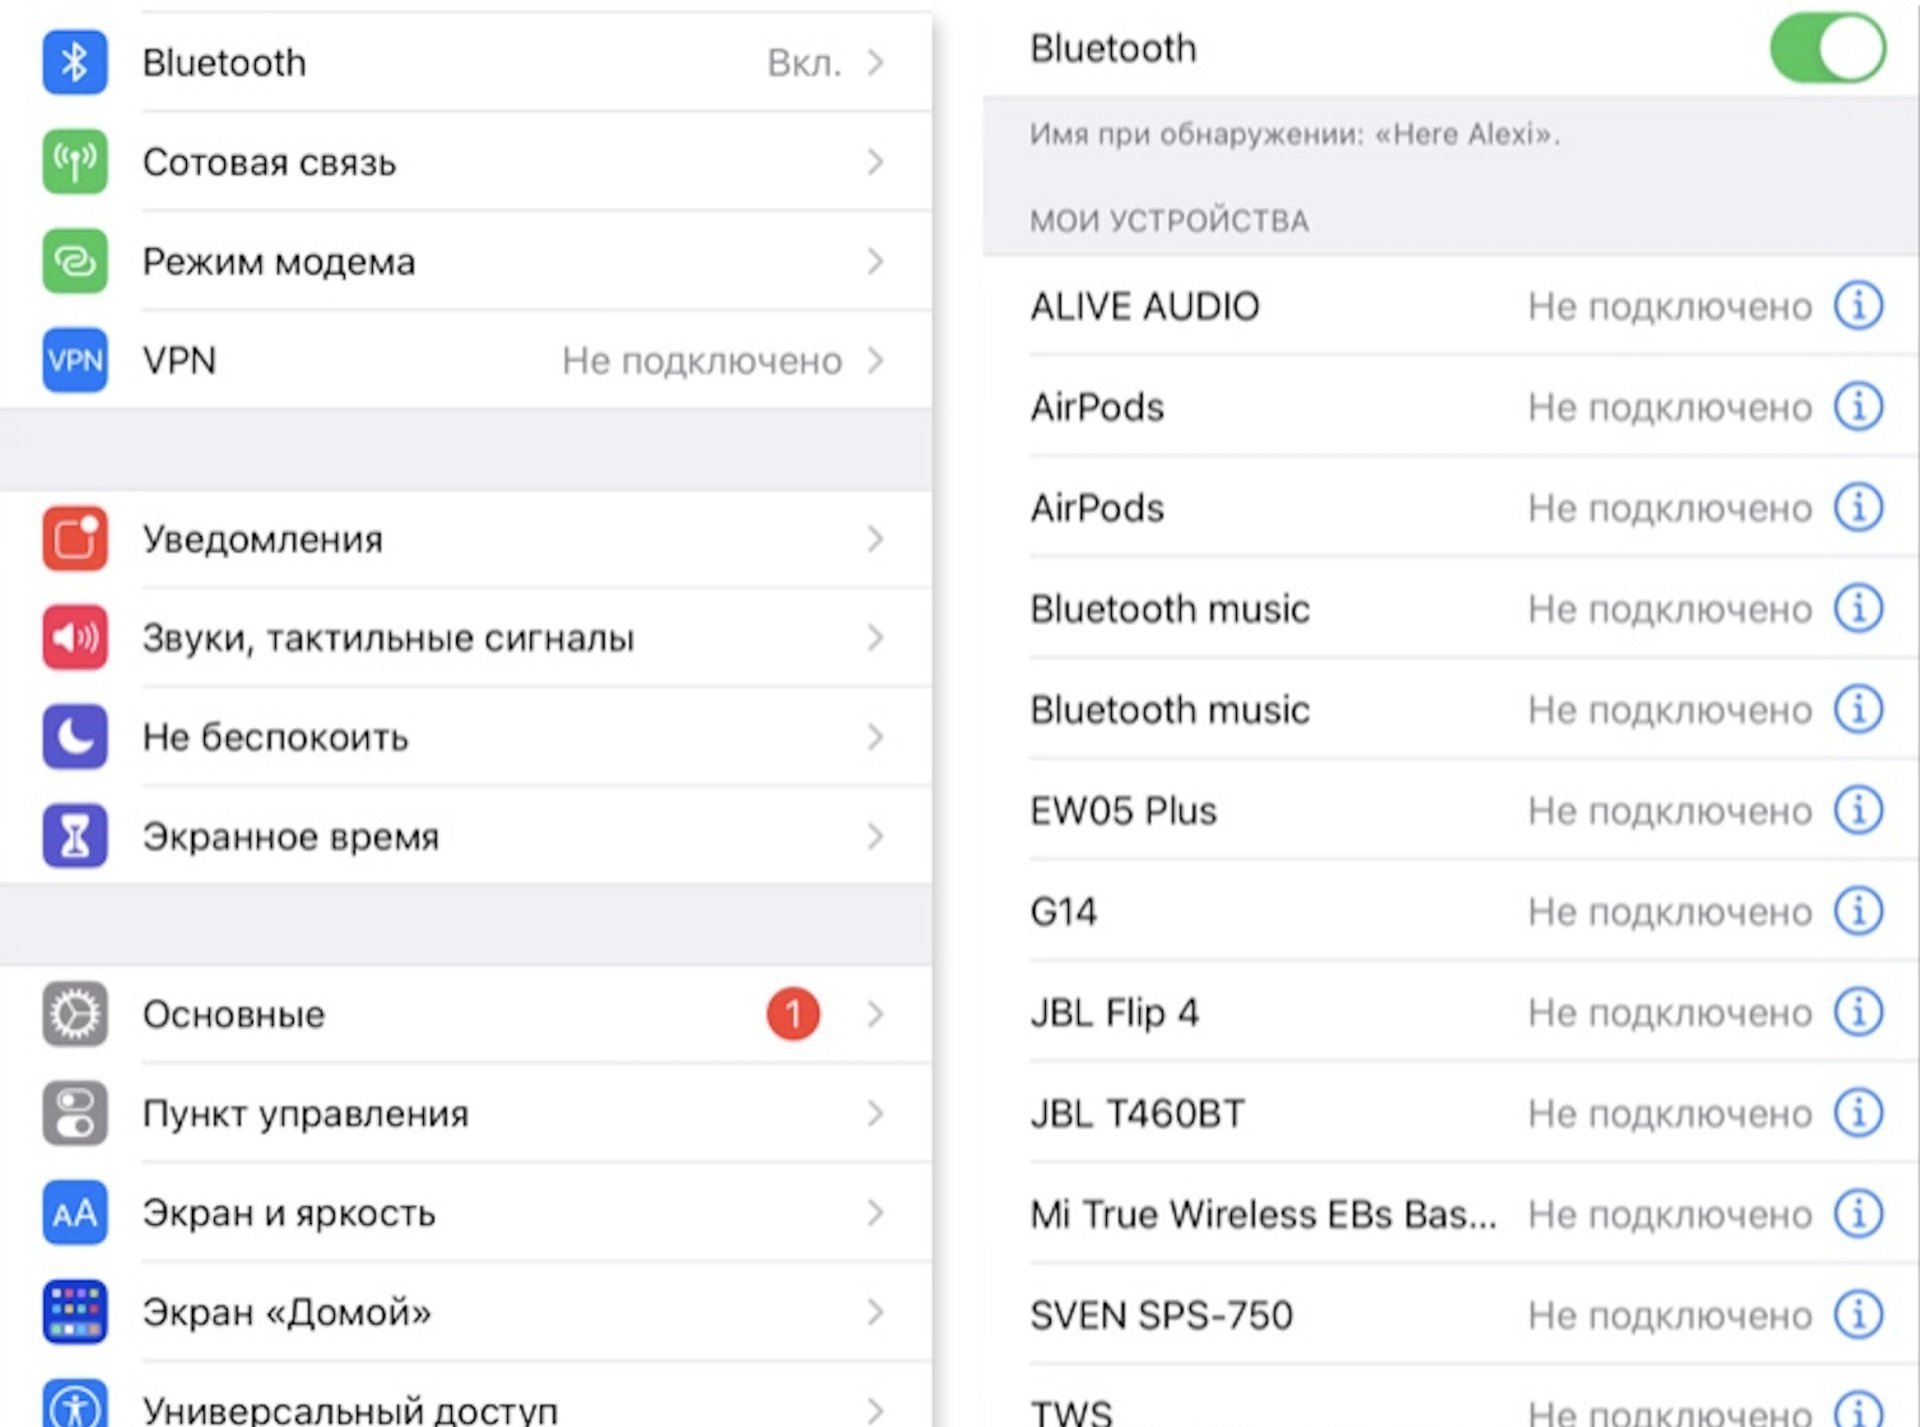Tap the chevron on Экранное время
The image size is (1920, 1427).
pyautogui.click(x=876, y=836)
